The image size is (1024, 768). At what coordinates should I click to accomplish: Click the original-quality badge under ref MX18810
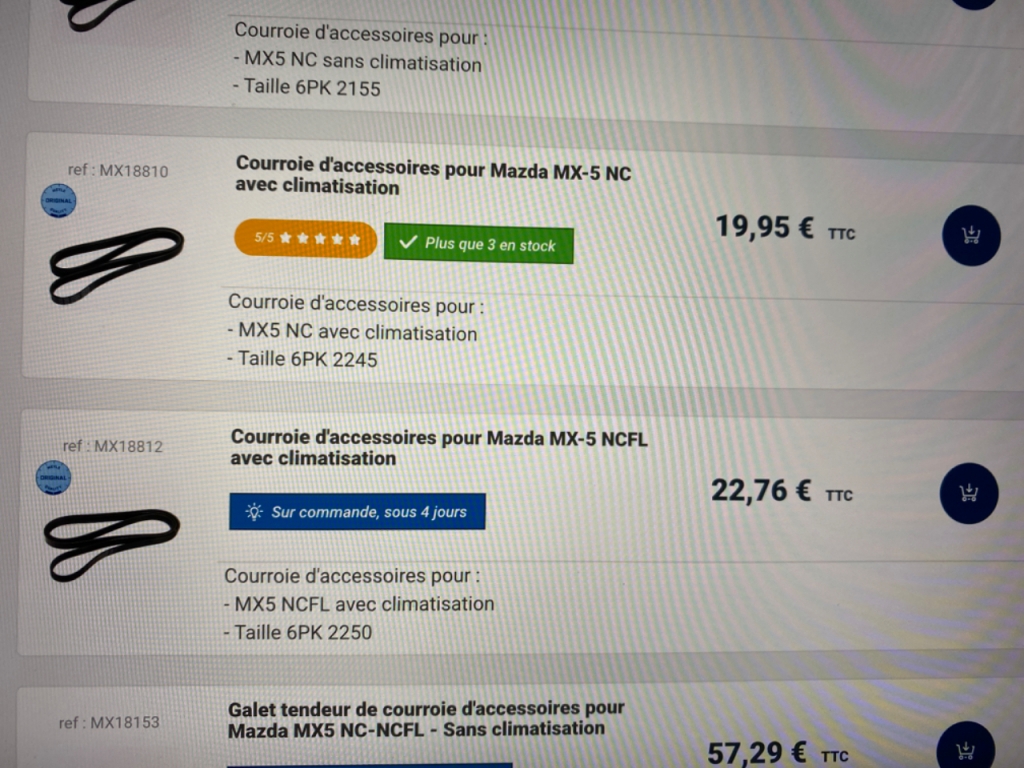pyautogui.click(x=59, y=200)
